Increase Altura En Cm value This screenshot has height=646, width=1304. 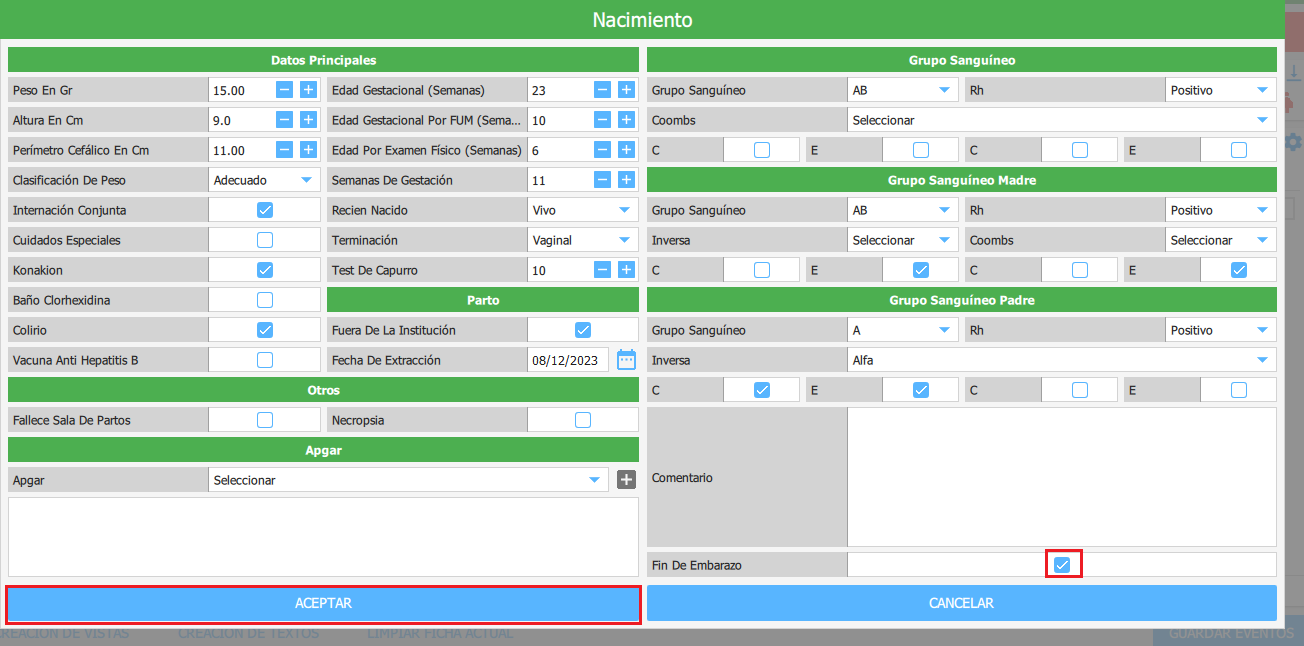pos(308,120)
